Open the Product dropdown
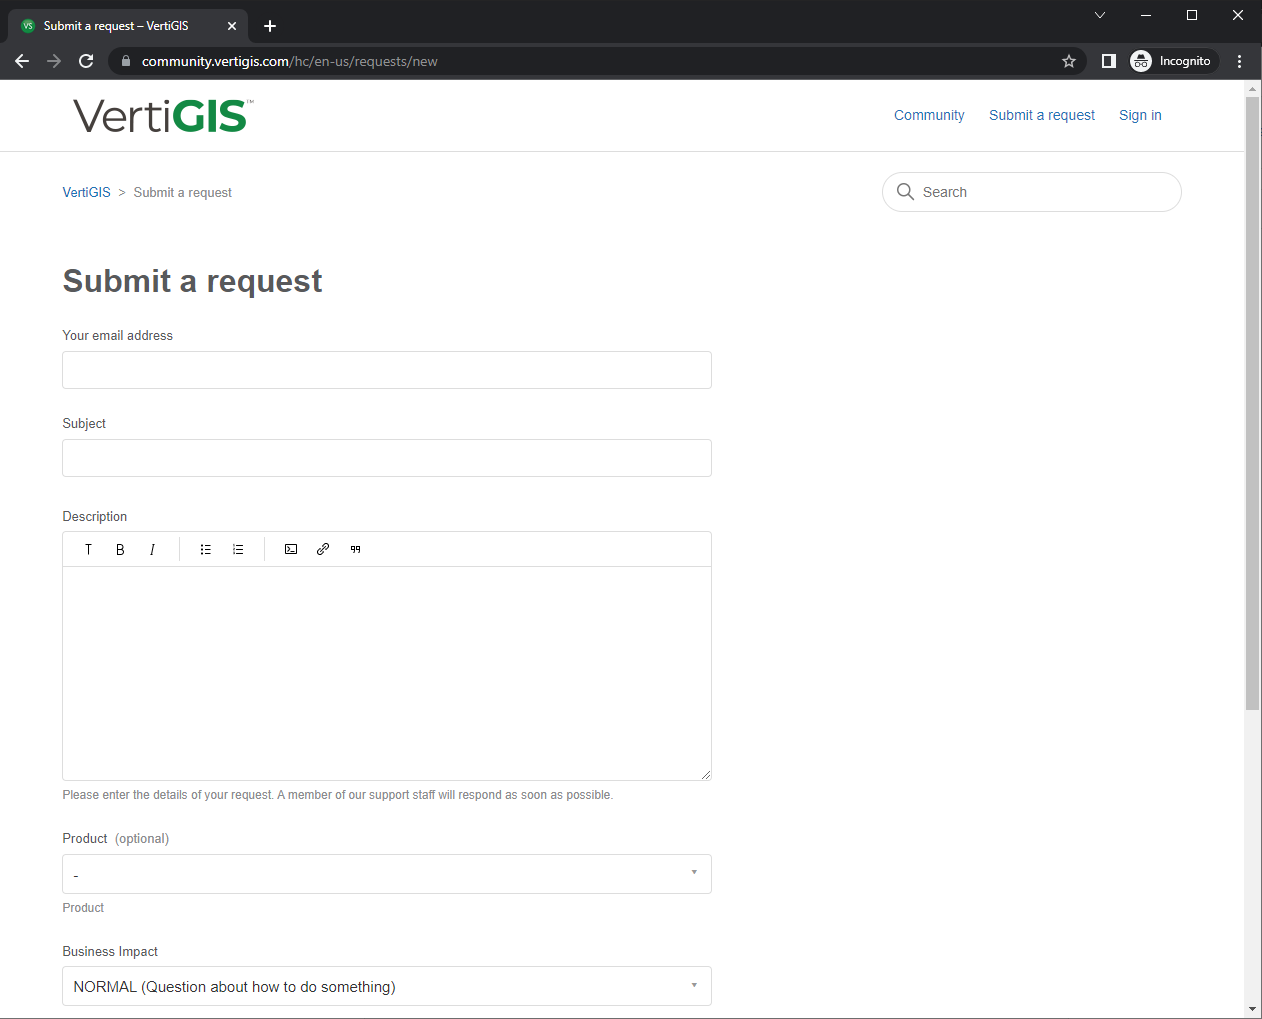1262x1019 pixels. click(x=387, y=874)
